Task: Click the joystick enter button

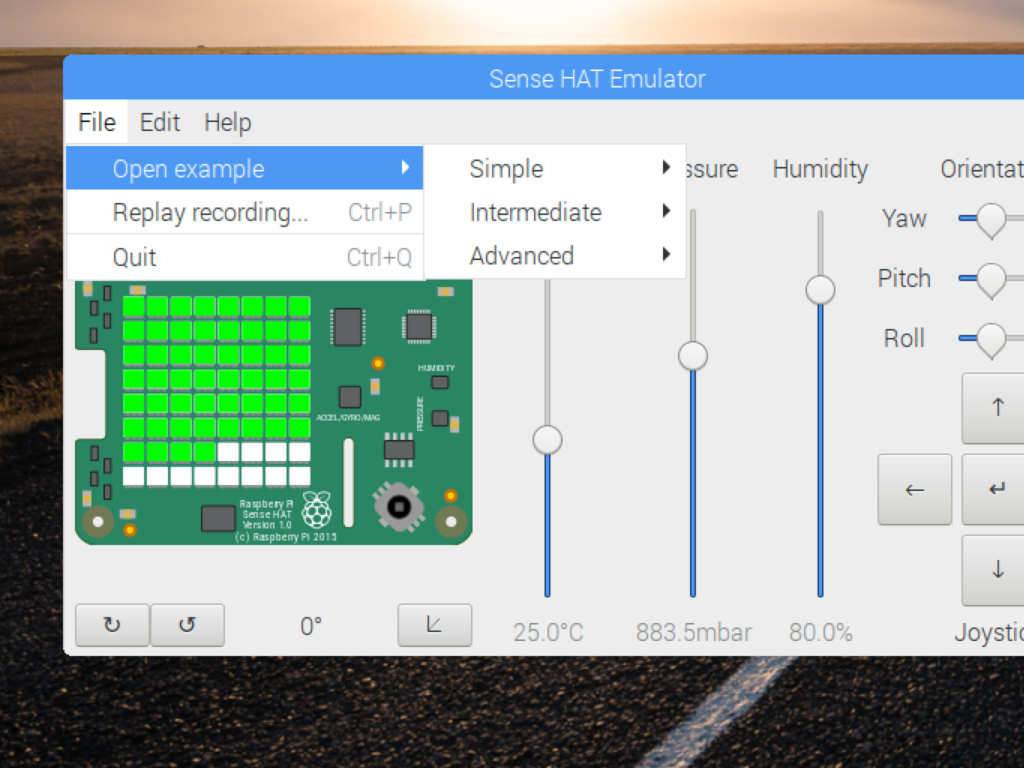Action: 997,489
